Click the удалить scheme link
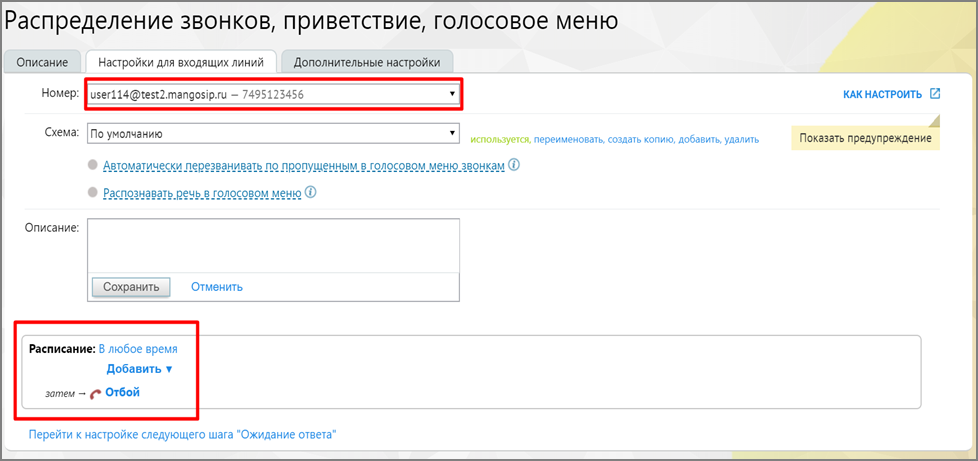Image resolution: width=978 pixels, height=461 pixels. 742,140
